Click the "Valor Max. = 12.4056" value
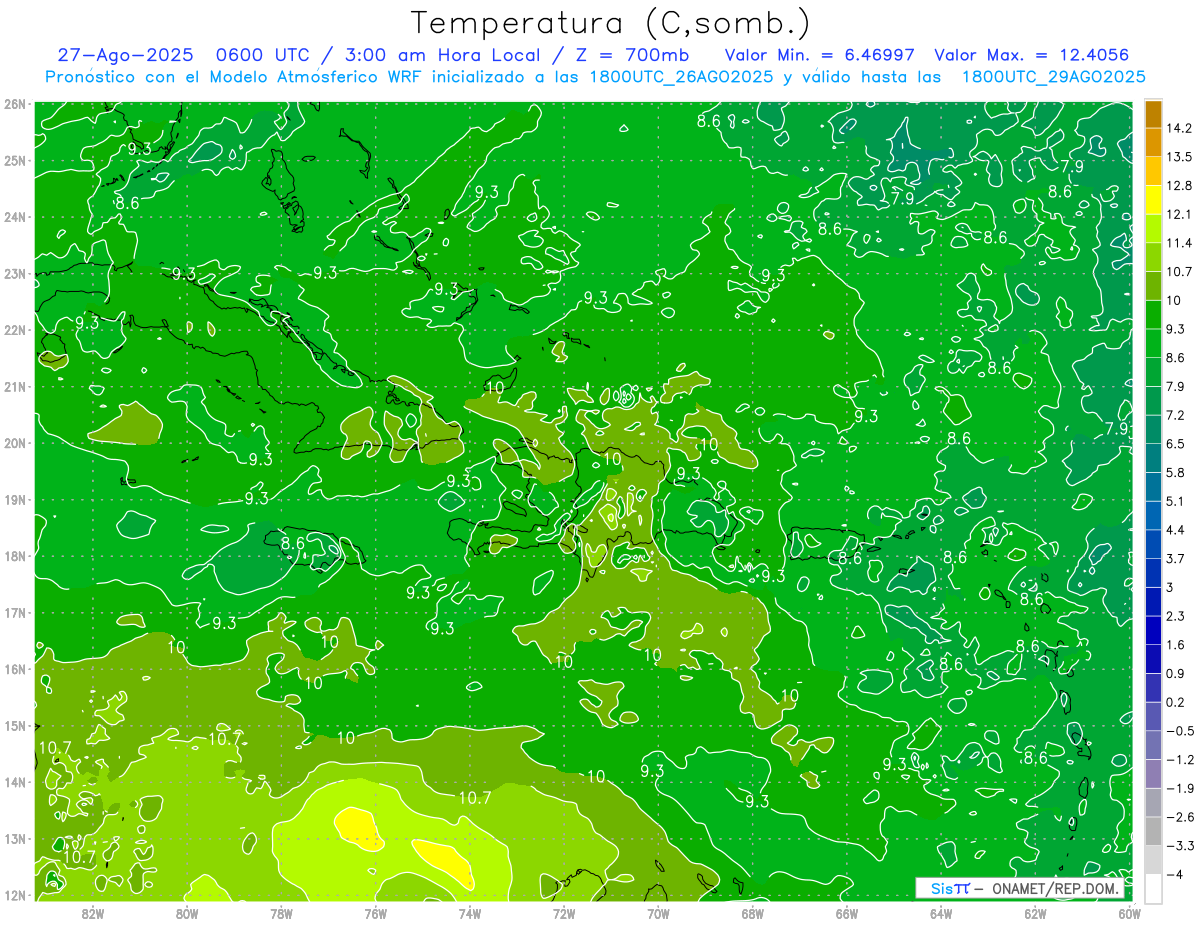Image resolution: width=1200 pixels, height=927 pixels. (1032, 56)
